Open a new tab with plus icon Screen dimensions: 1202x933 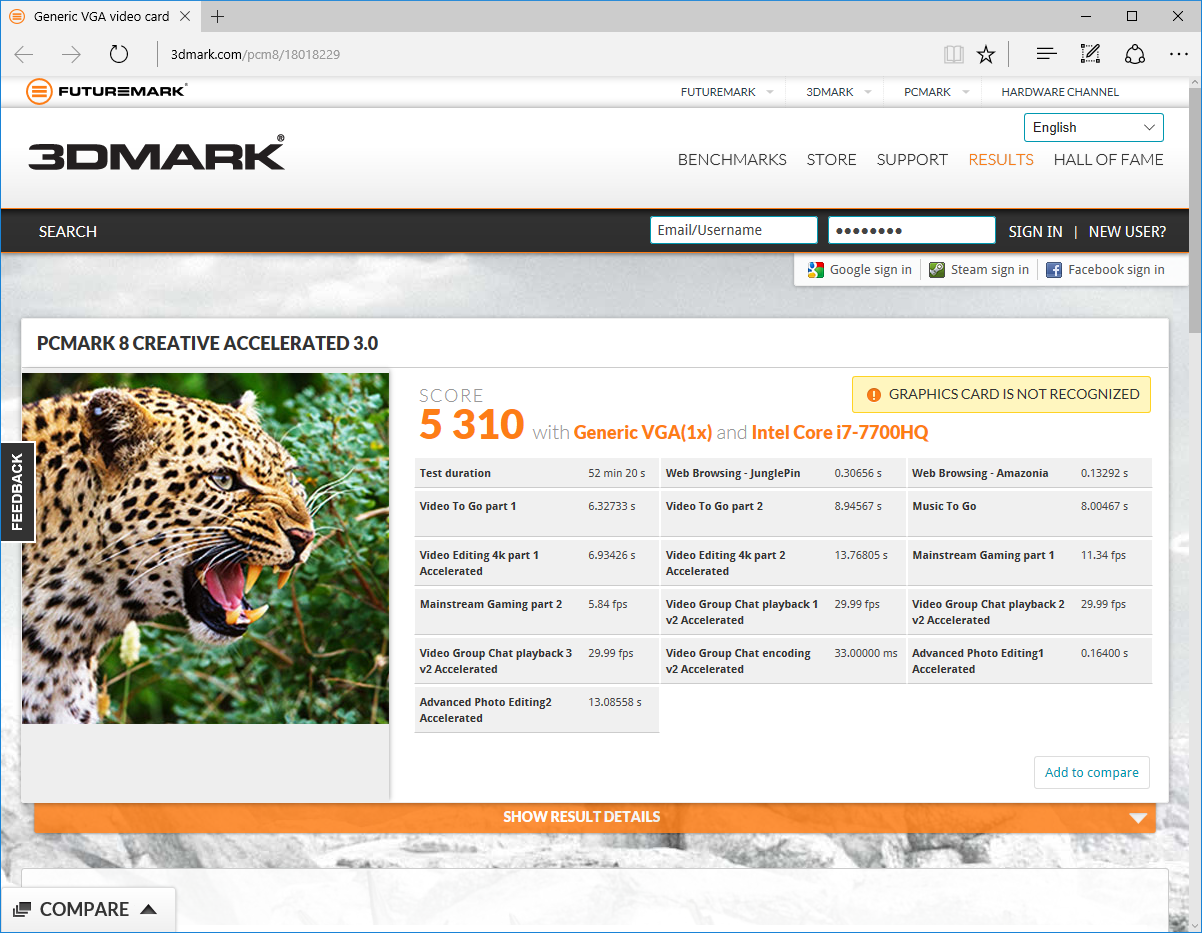218,16
